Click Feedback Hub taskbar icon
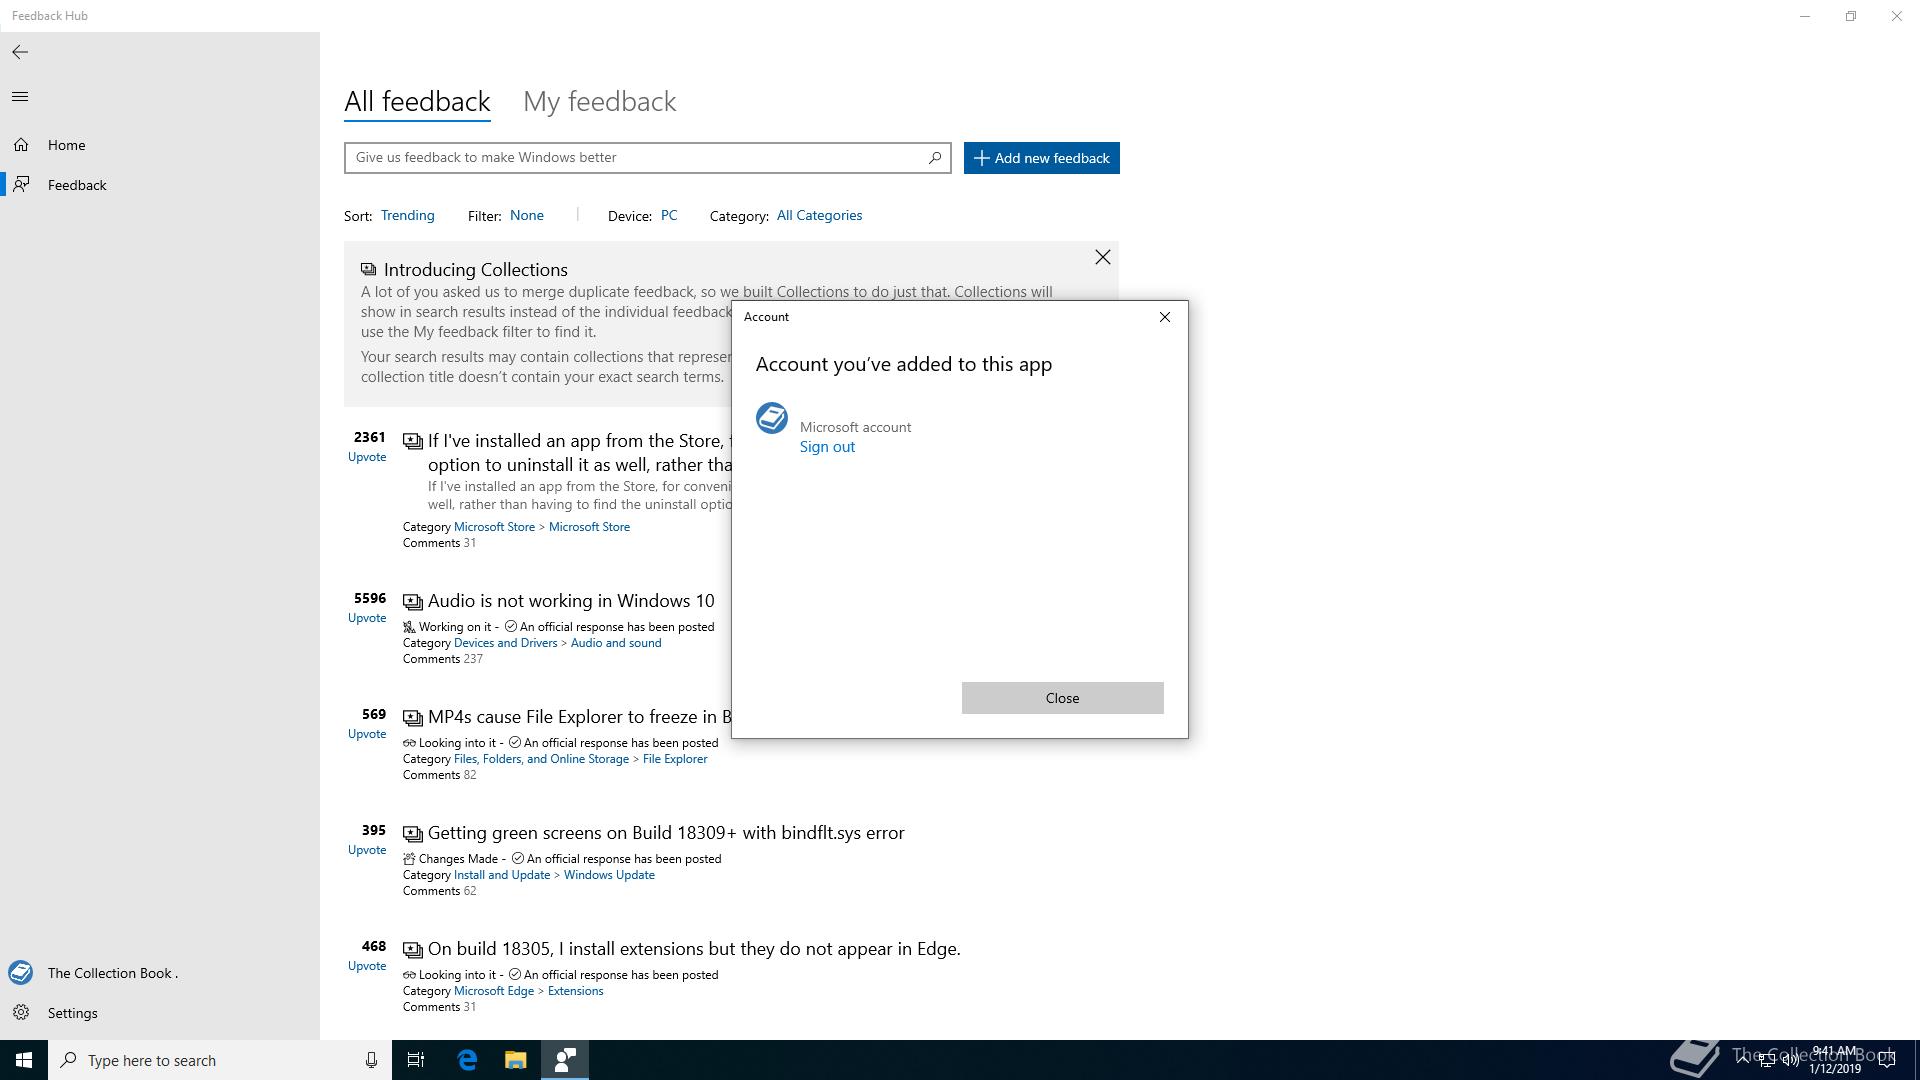The width and height of the screenshot is (1920, 1080). (x=565, y=1060)
